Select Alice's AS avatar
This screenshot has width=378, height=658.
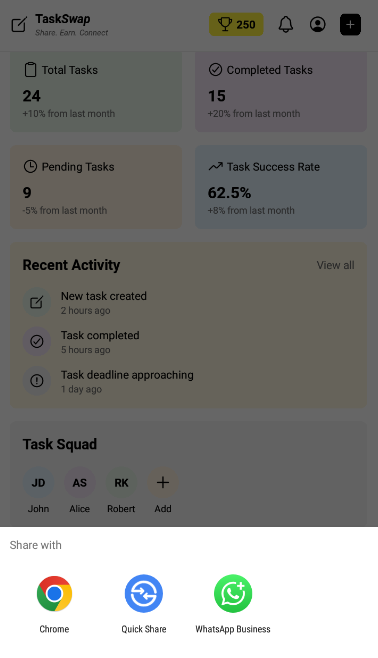click(80, 483)
